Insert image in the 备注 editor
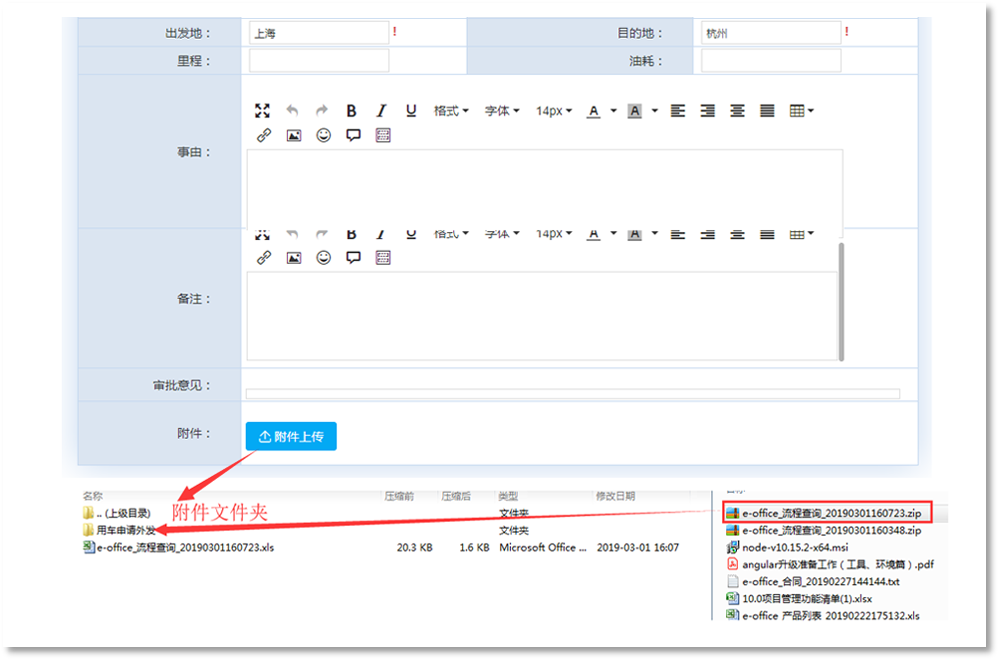The height and width of the screenshot is (660, 1000). (x=293, y=258)
